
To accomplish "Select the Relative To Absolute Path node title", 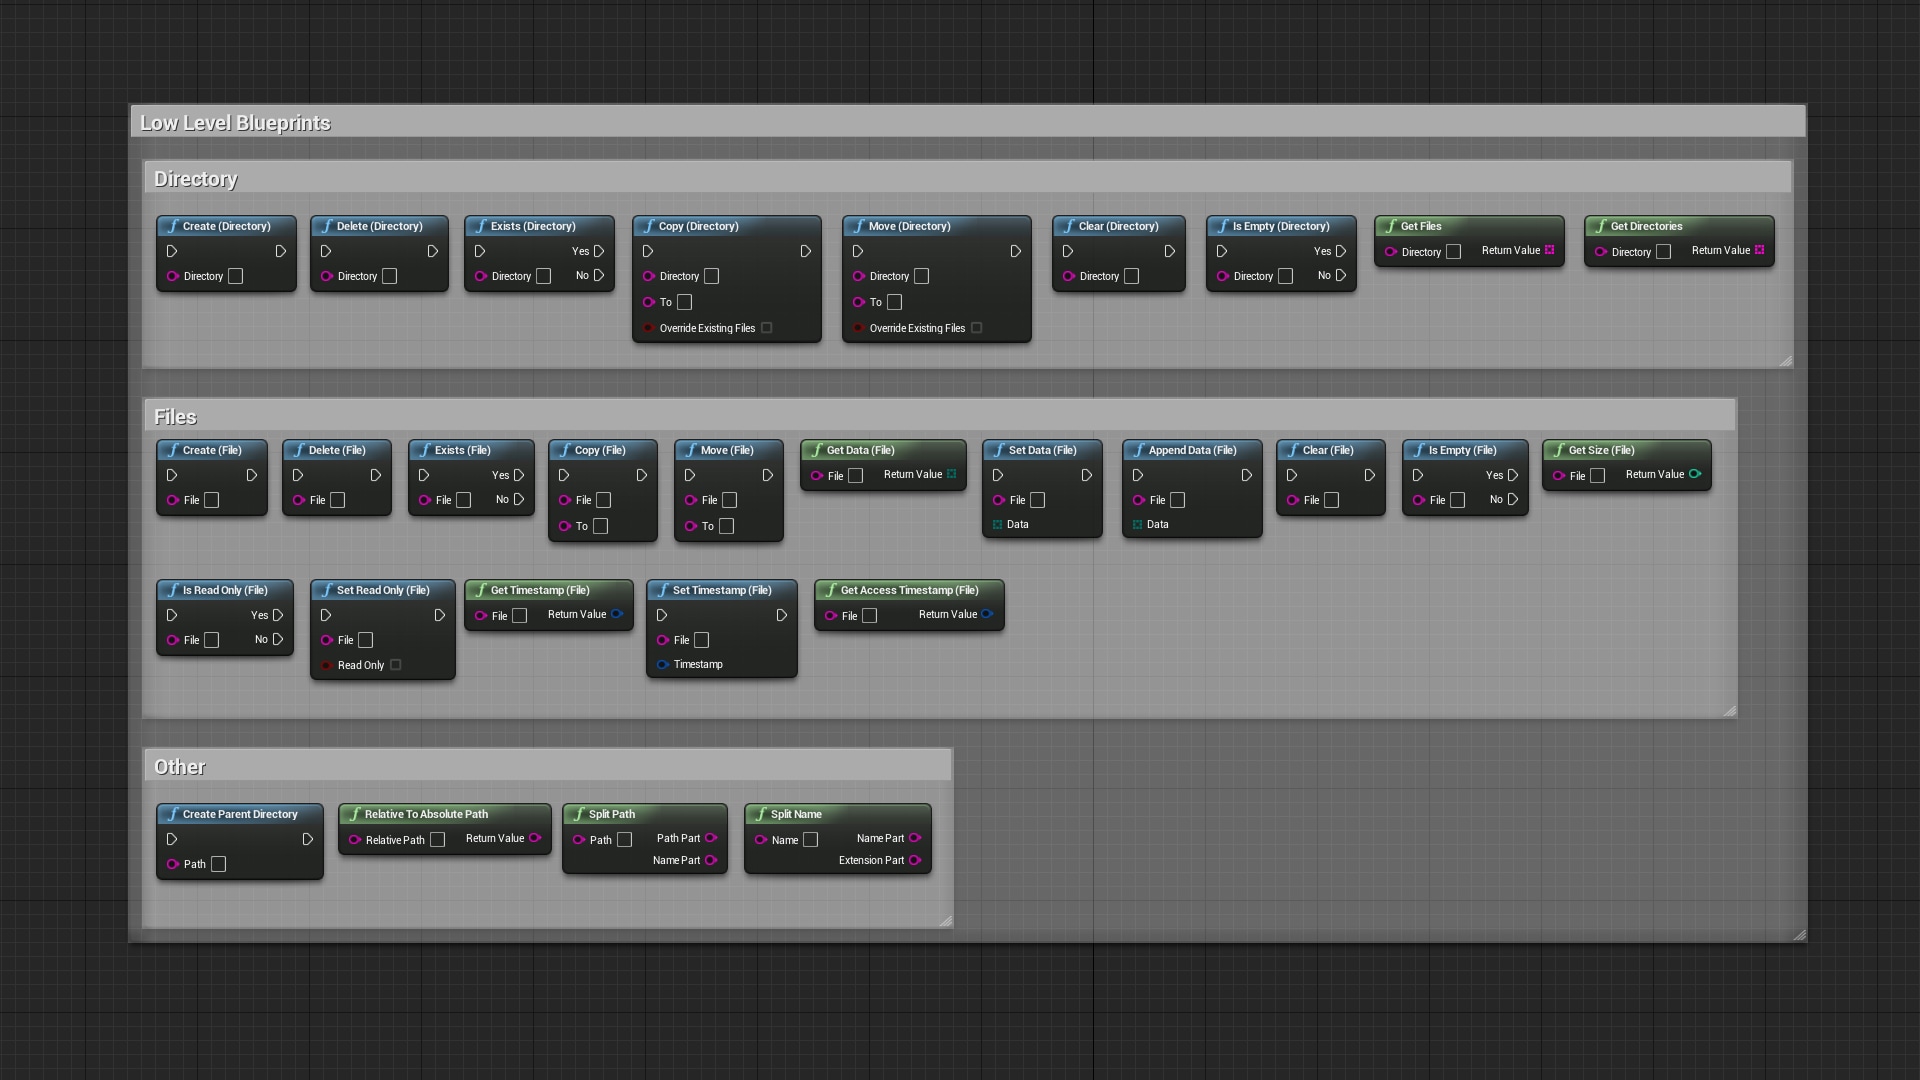I will (x=426, y=815).
